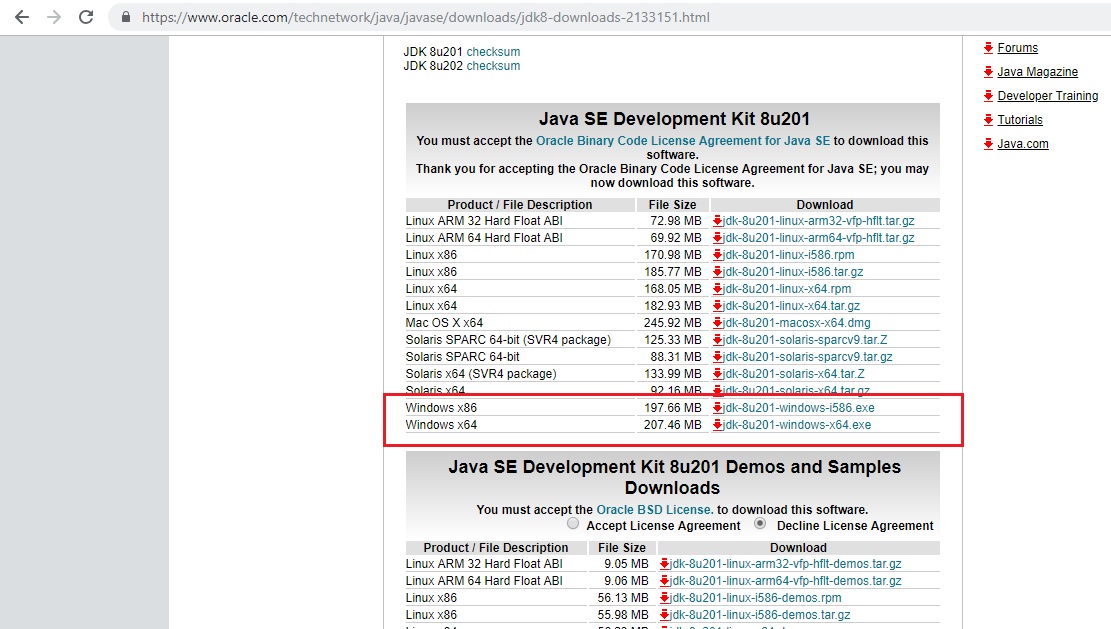Image resolution: width=1111 pixels, height=629 pixels.
Task: Select Accept License Agreement radio button
Action: click(x=573, y=524)
